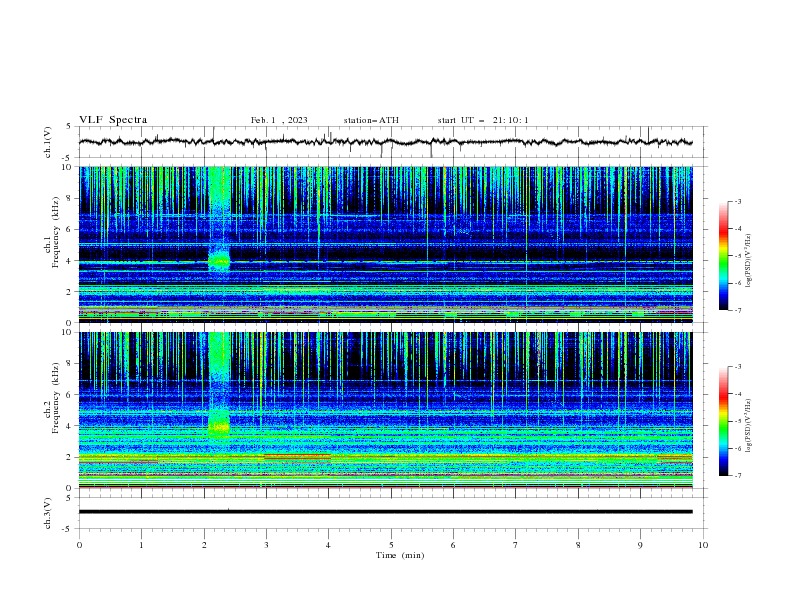Viewport: 792px width, 612px height.
Task: Click time axis tick label "4"
Action: (x=329, y=545)
